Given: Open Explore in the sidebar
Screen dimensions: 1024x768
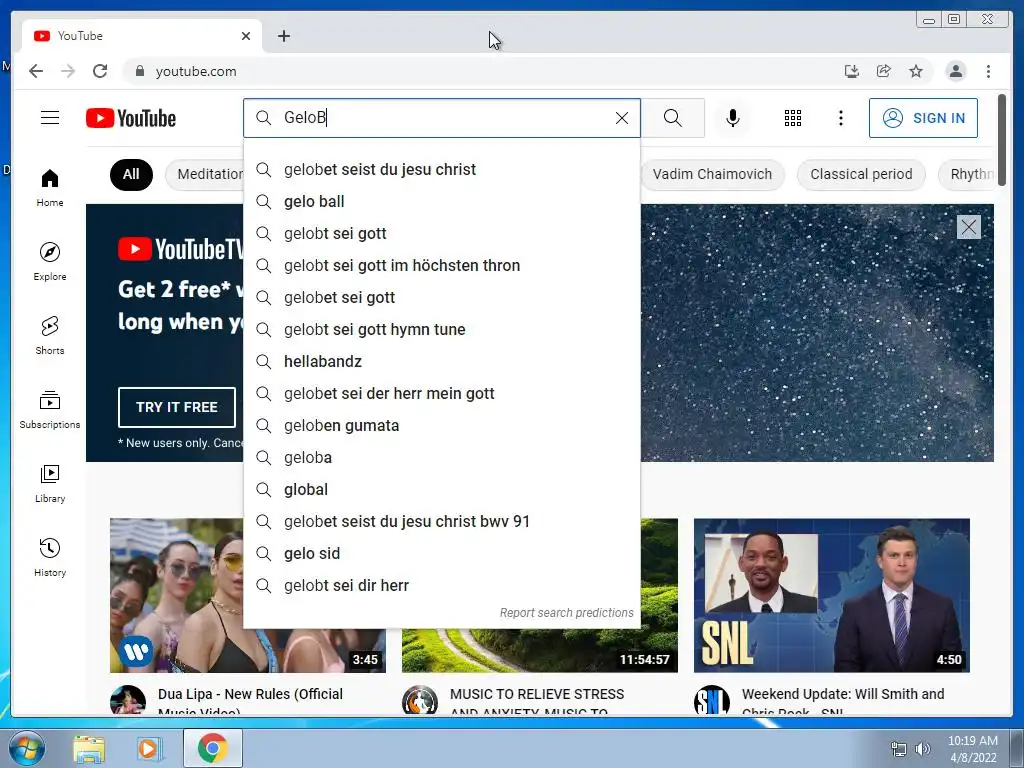Looking at the screenshot, I should [x=50, y=261].
